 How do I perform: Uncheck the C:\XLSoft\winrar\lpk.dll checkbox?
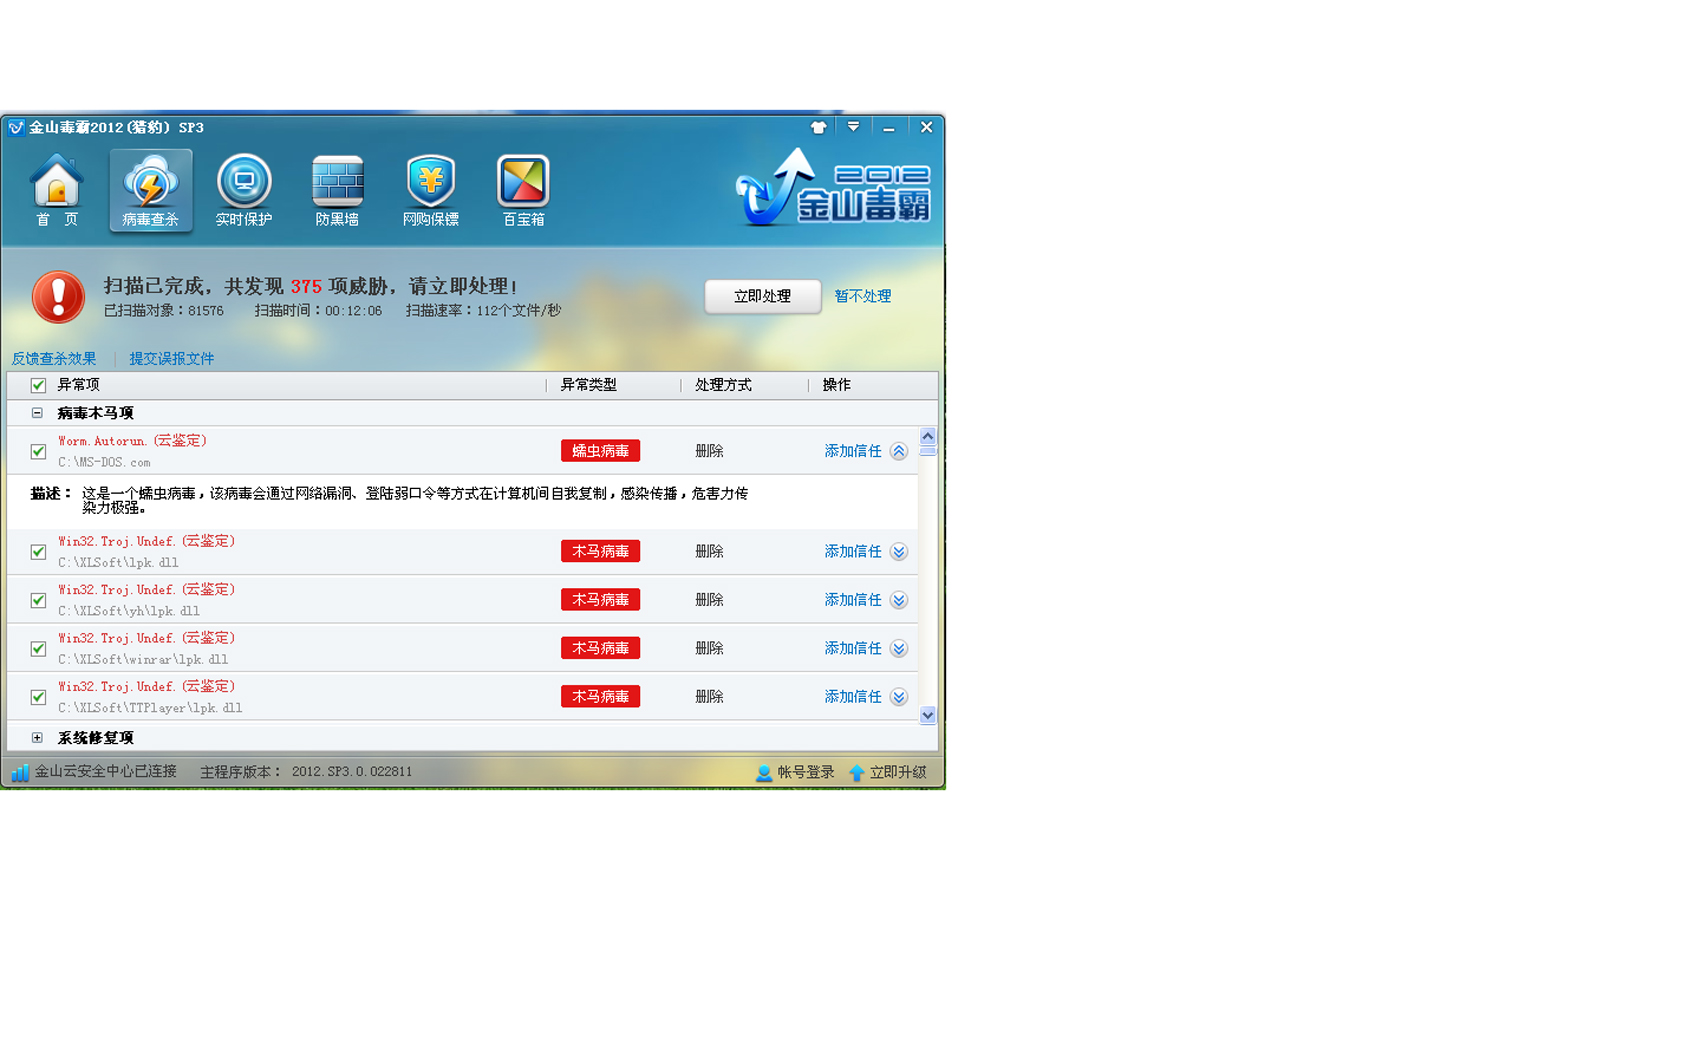click(x=38, y=649)
